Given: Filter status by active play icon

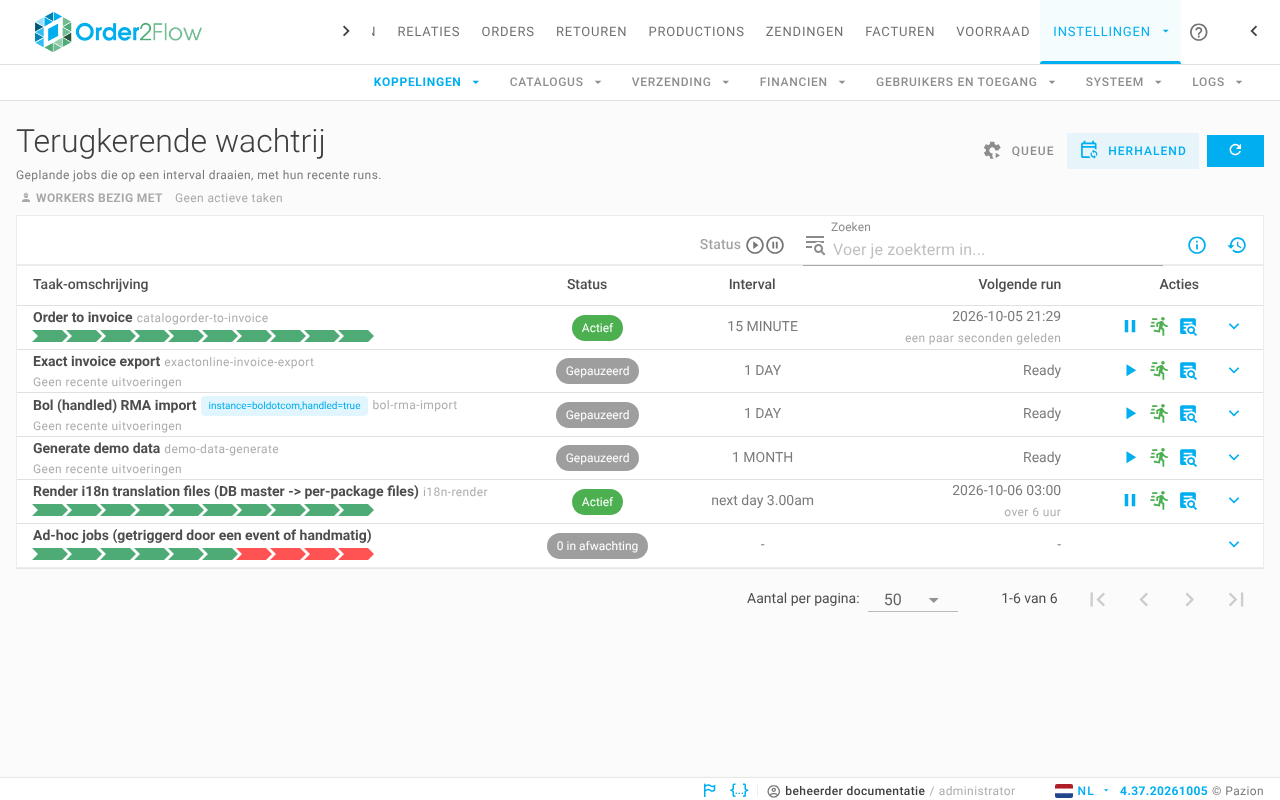Looking at the screenshot, I should pyautogui.click(x=755, y=245).
